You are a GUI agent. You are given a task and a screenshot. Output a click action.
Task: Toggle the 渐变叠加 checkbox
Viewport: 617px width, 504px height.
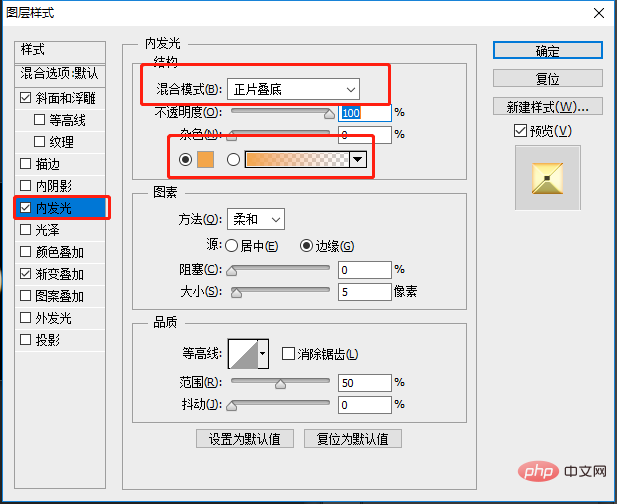coord(26,274)
